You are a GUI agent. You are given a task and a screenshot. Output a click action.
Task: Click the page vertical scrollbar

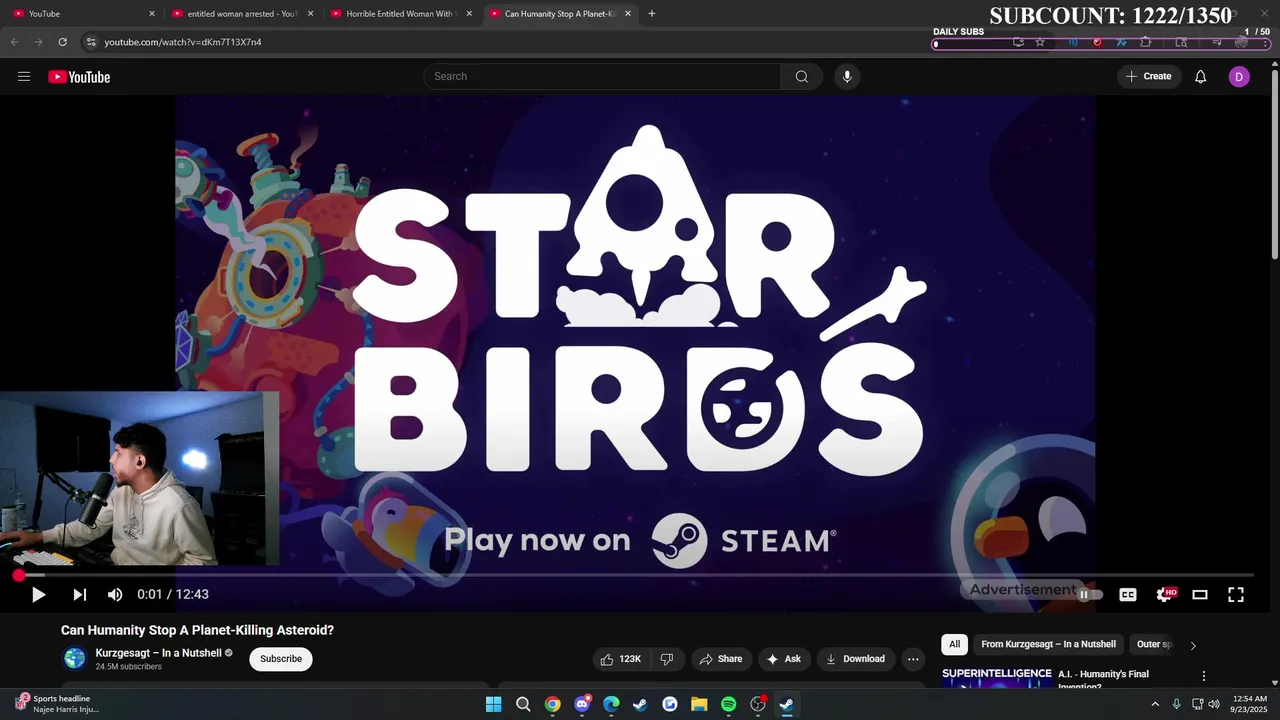1275,165
